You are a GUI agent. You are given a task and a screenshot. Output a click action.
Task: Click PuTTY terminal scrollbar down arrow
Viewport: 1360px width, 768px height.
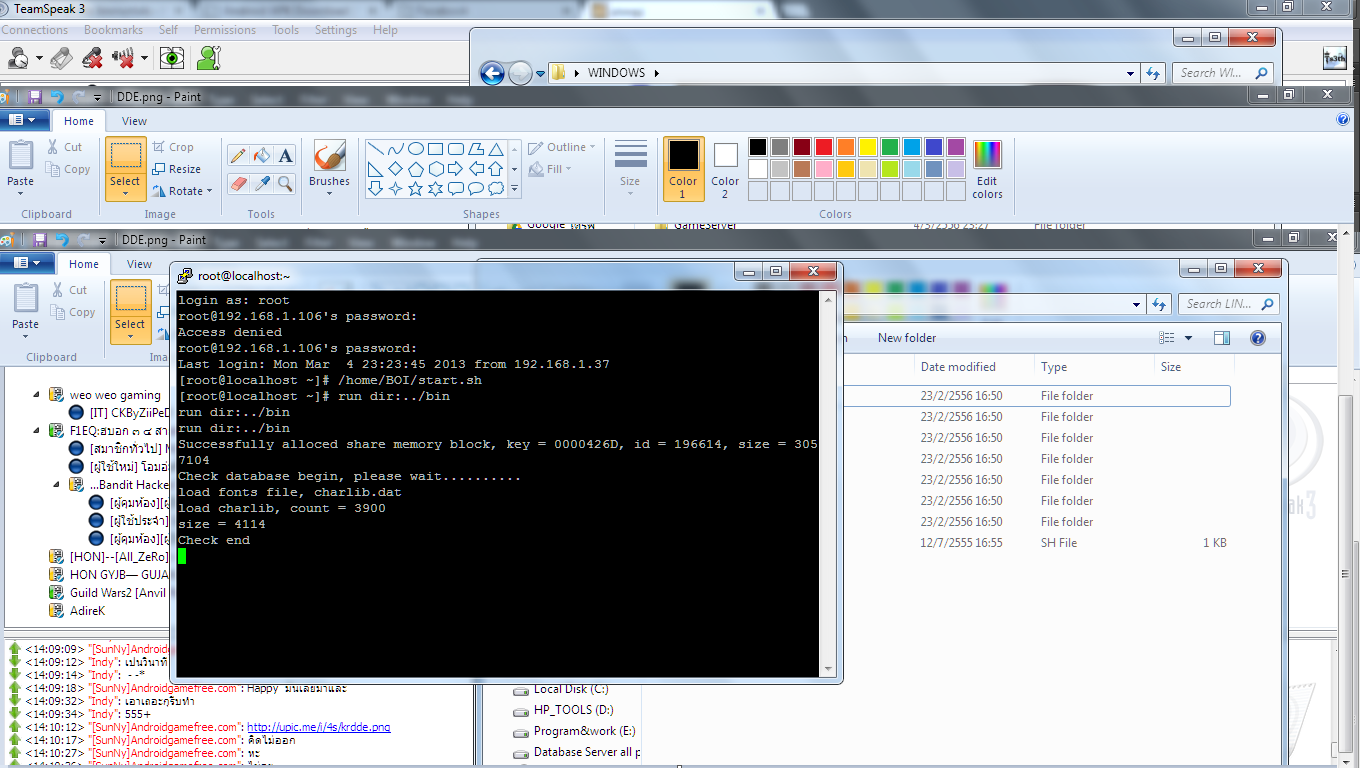pos(827,670)
